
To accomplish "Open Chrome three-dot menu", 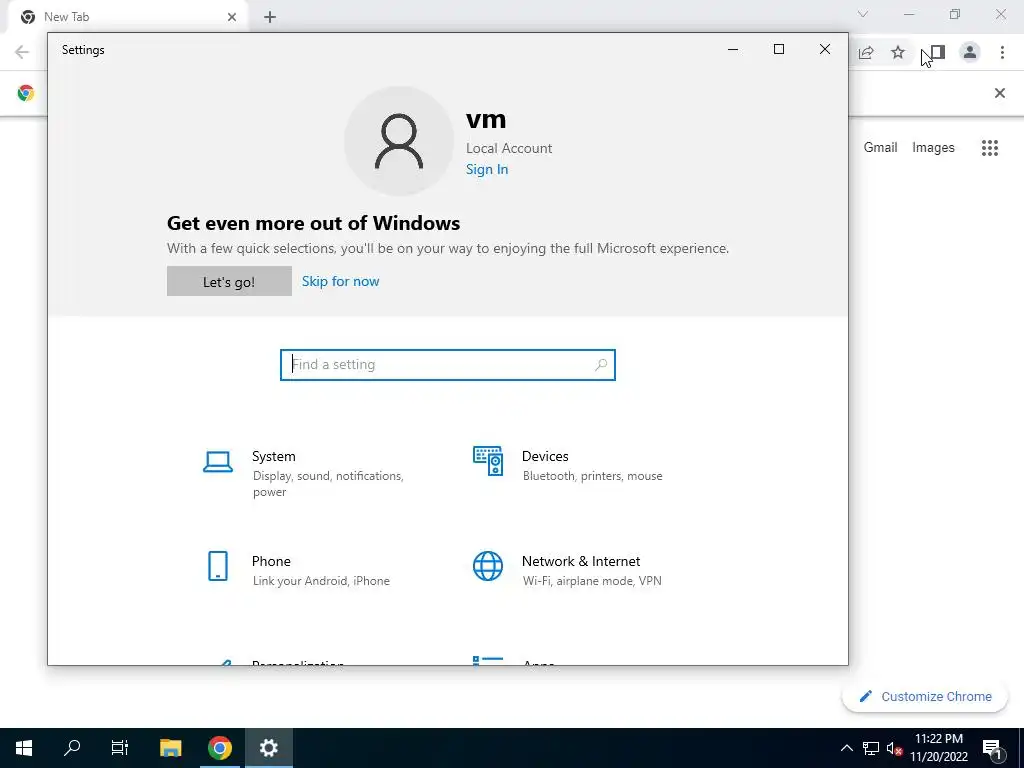I will point(1002,52).
